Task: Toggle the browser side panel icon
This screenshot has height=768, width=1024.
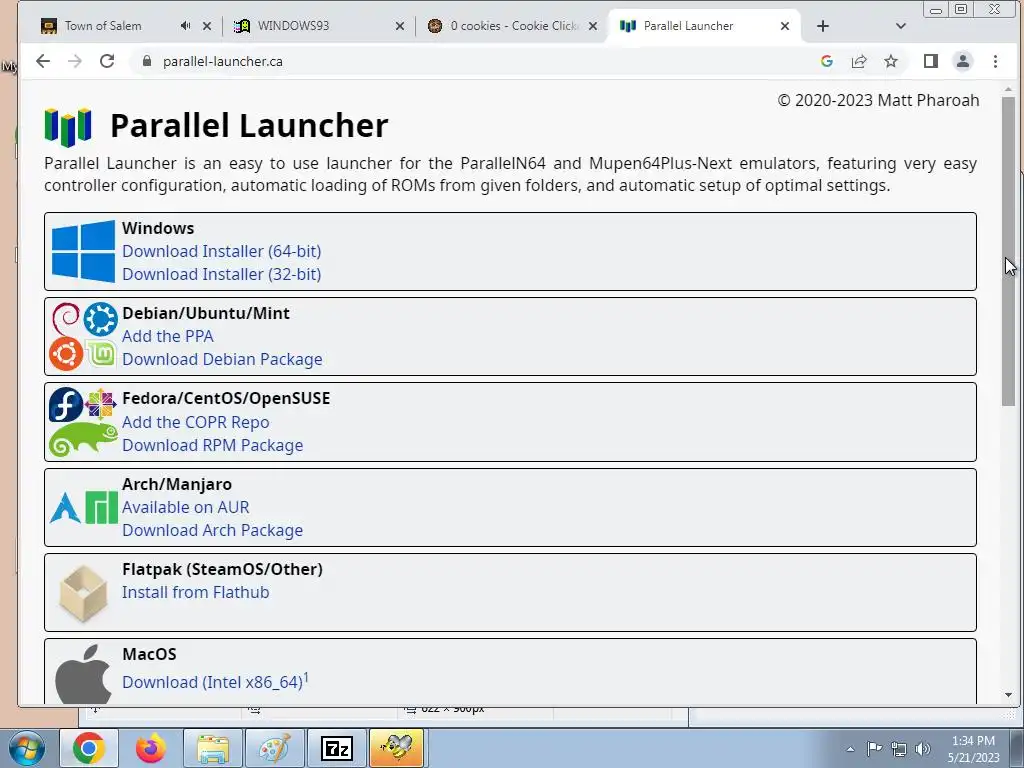Action: pyautogui.click(x=931, y=61)
